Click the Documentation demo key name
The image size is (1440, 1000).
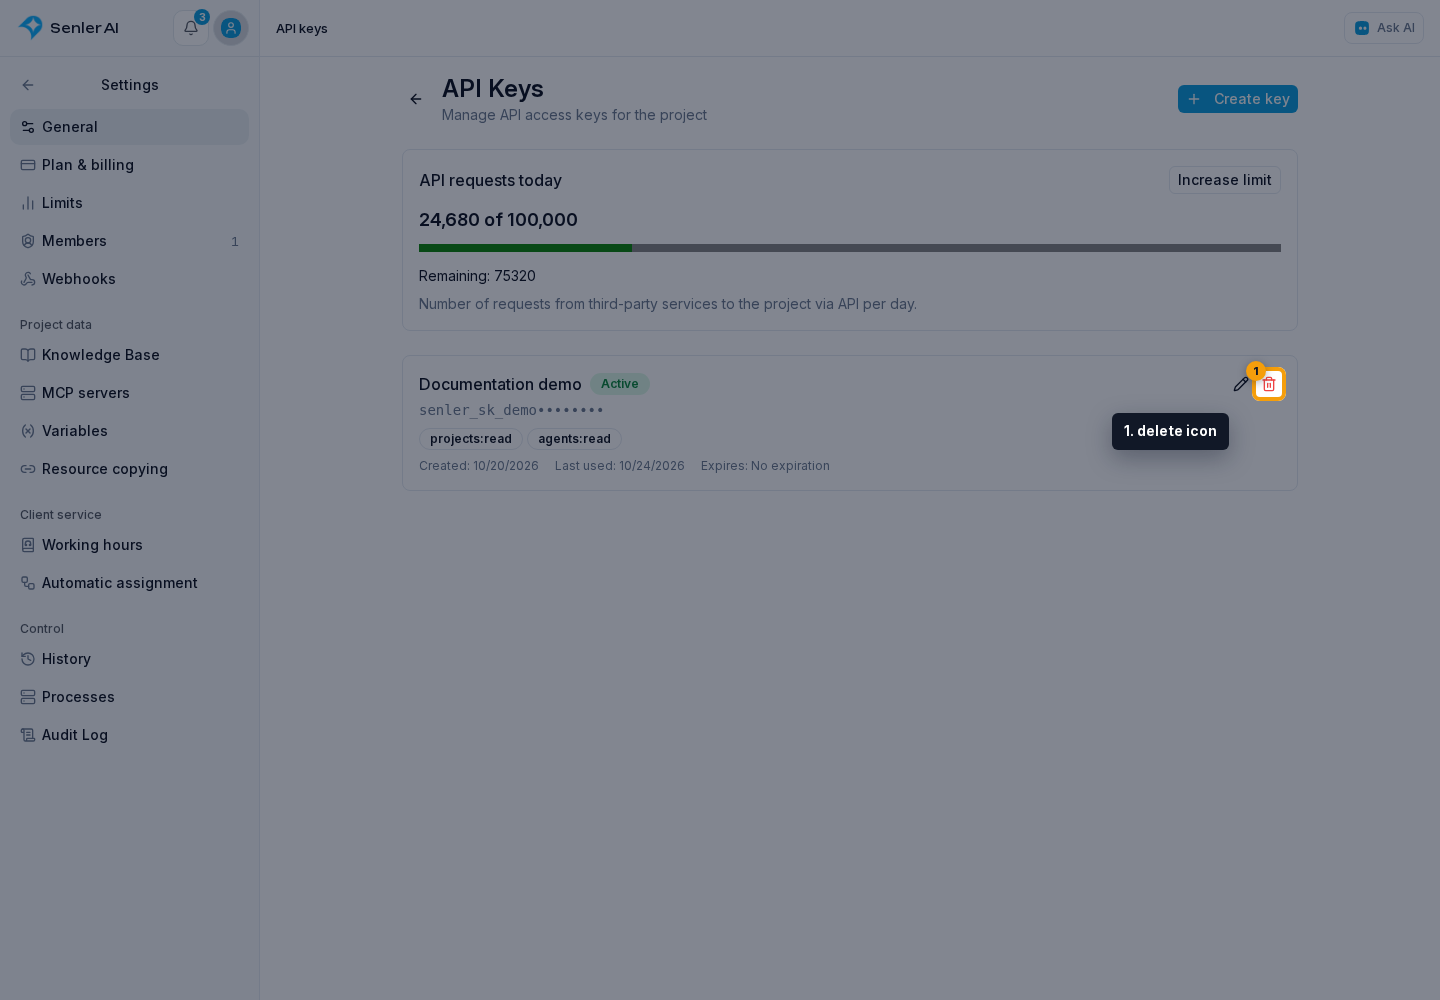pyautogui.click(x=500, y=384)
